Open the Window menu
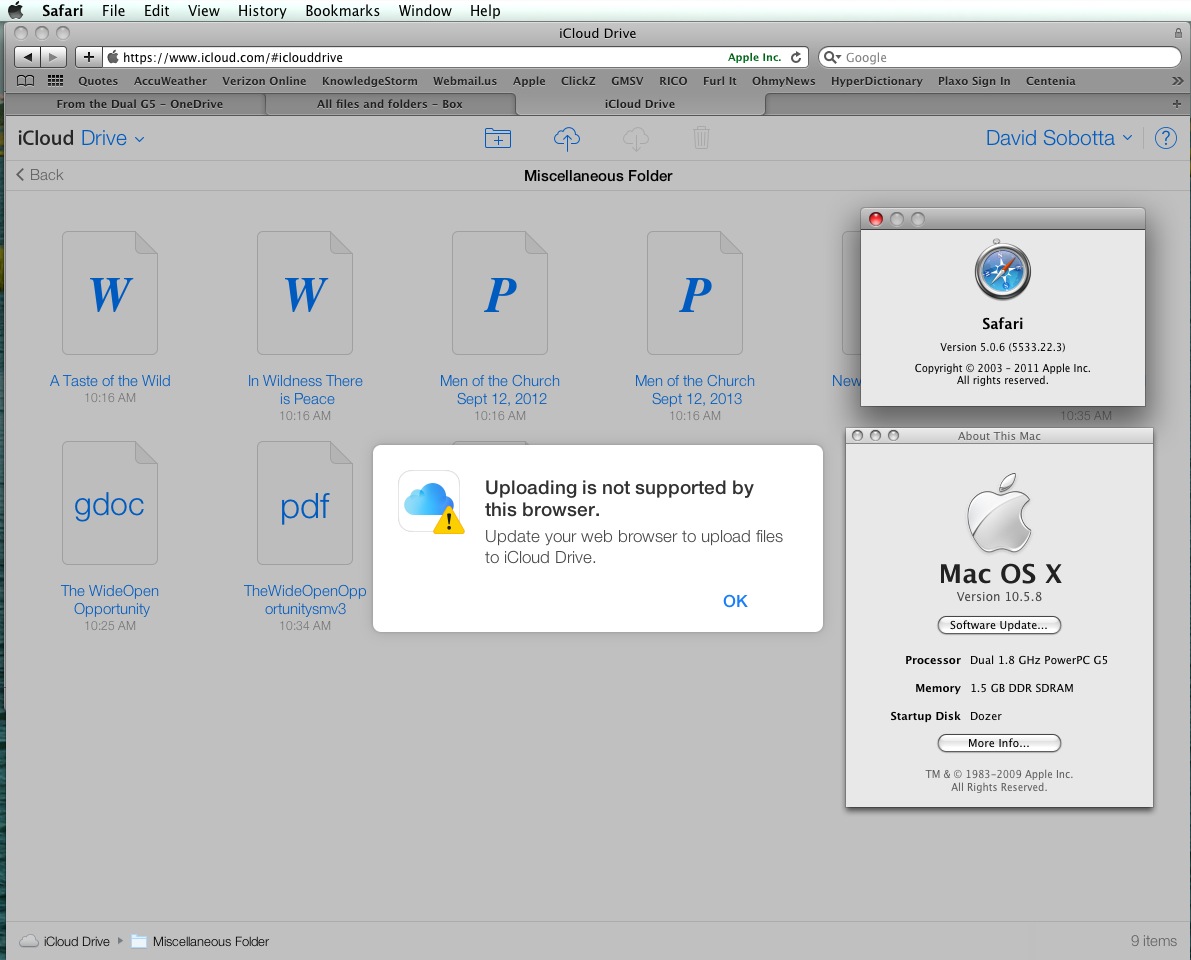Image resolution: width=1191 pixels, height=960 pixels. click(425, 11)
